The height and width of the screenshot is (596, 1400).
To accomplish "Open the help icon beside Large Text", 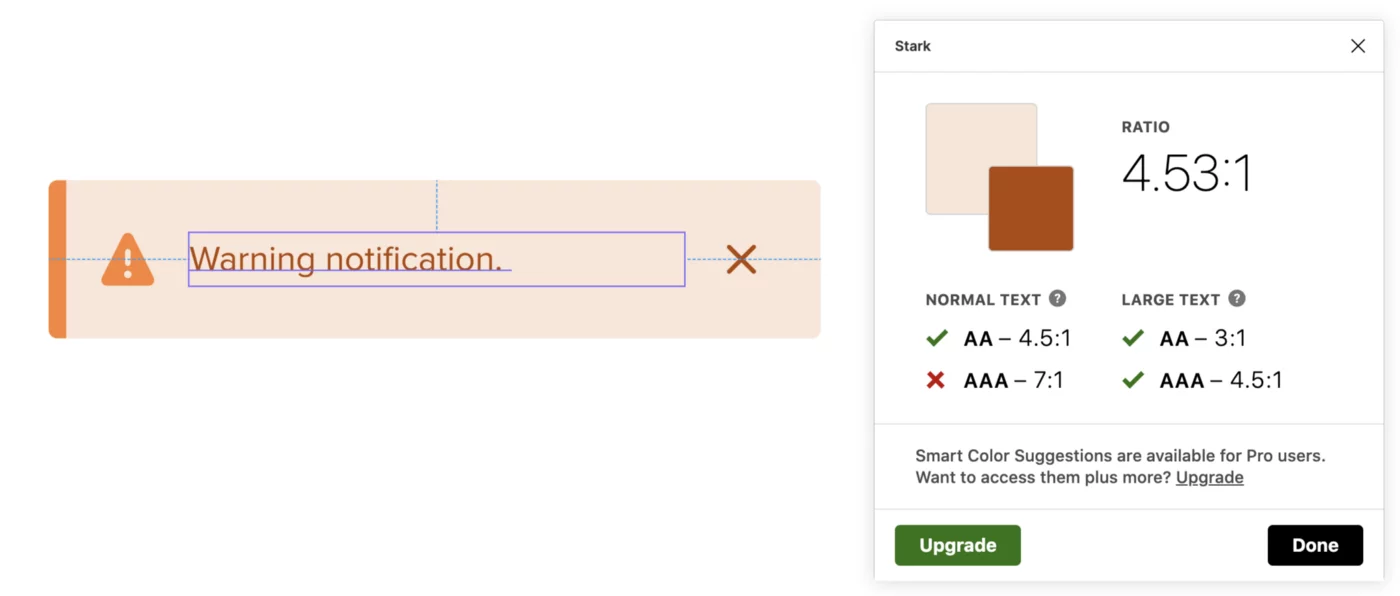I will coord(1236,298).
